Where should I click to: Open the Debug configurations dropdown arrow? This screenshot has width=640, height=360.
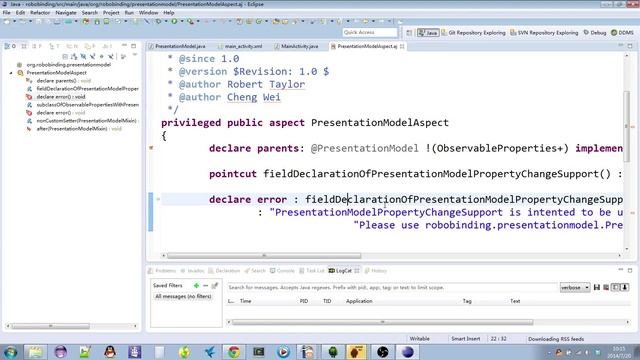tap(166, 21)
